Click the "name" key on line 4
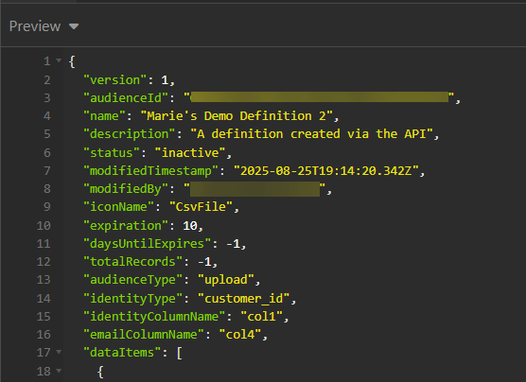Screen dimensions: 526x382 tap(104, 116)
